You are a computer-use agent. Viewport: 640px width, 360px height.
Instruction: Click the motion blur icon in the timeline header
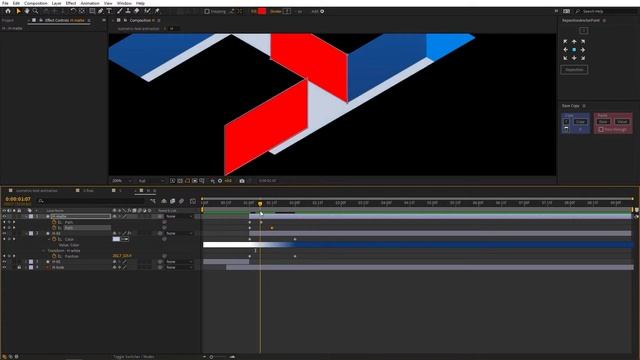click(182, 201)
